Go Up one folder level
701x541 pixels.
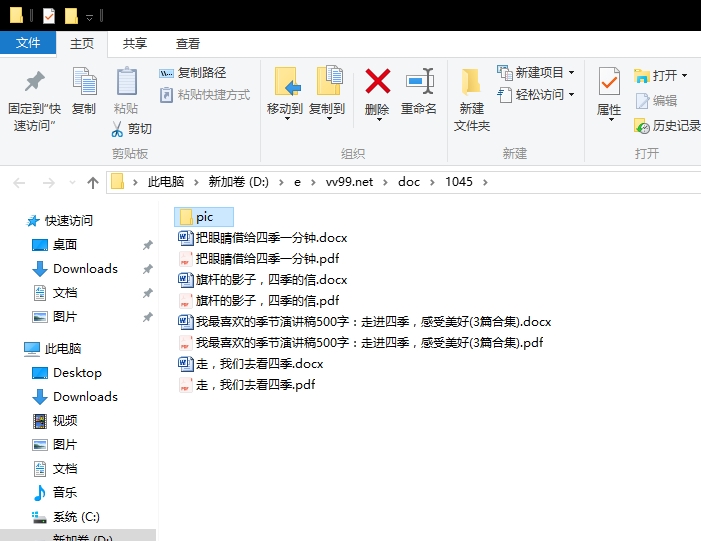tap(93, 182)
